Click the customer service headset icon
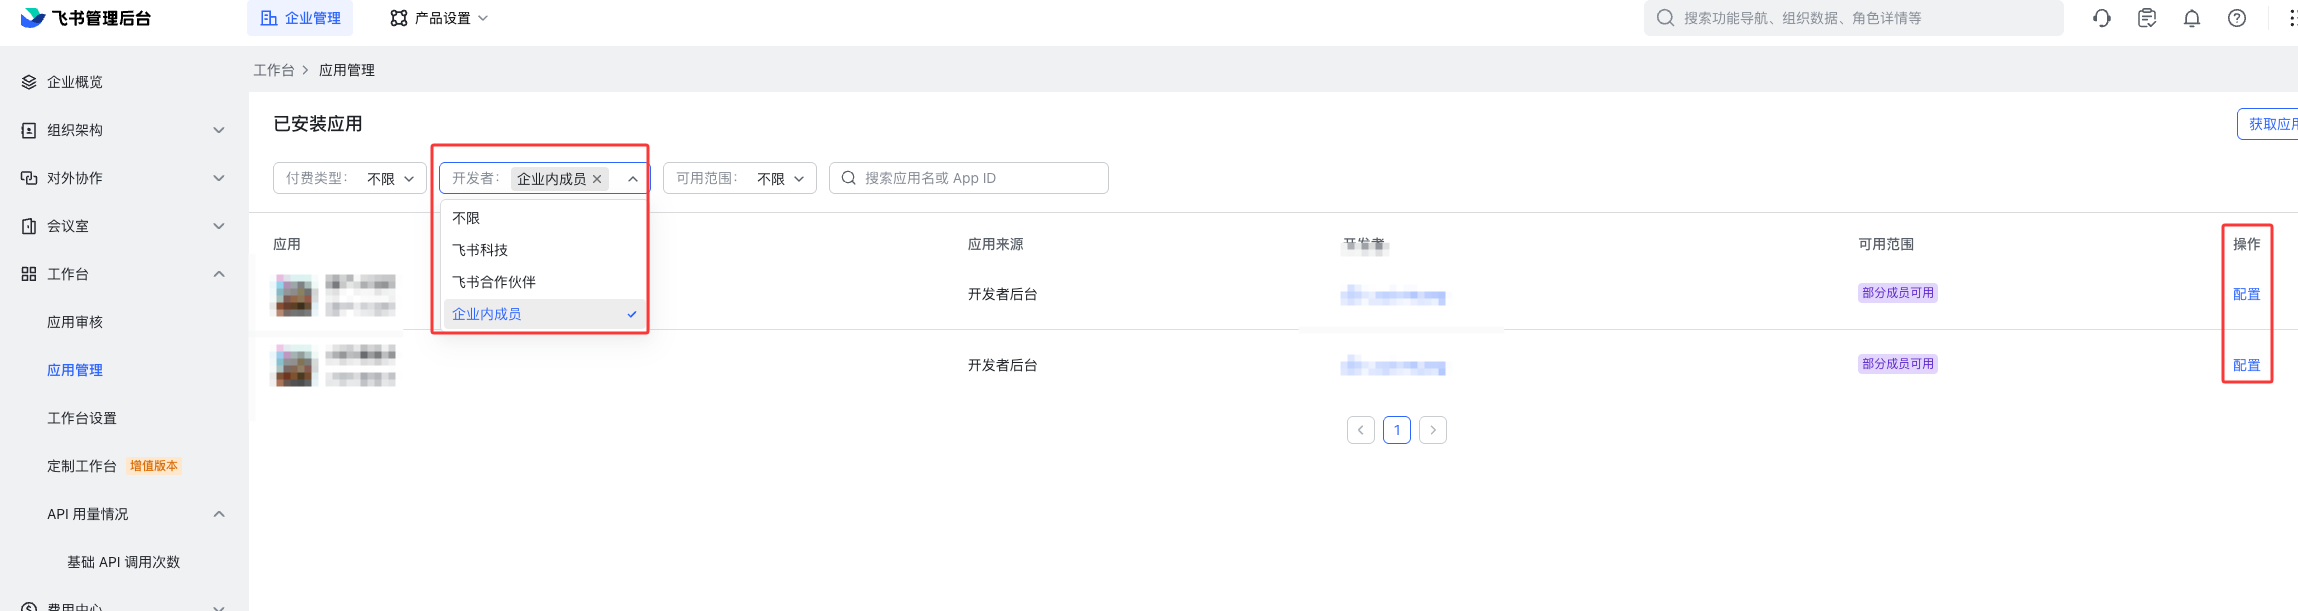Screen dimensions: 2298x611 pos(2101,18)
